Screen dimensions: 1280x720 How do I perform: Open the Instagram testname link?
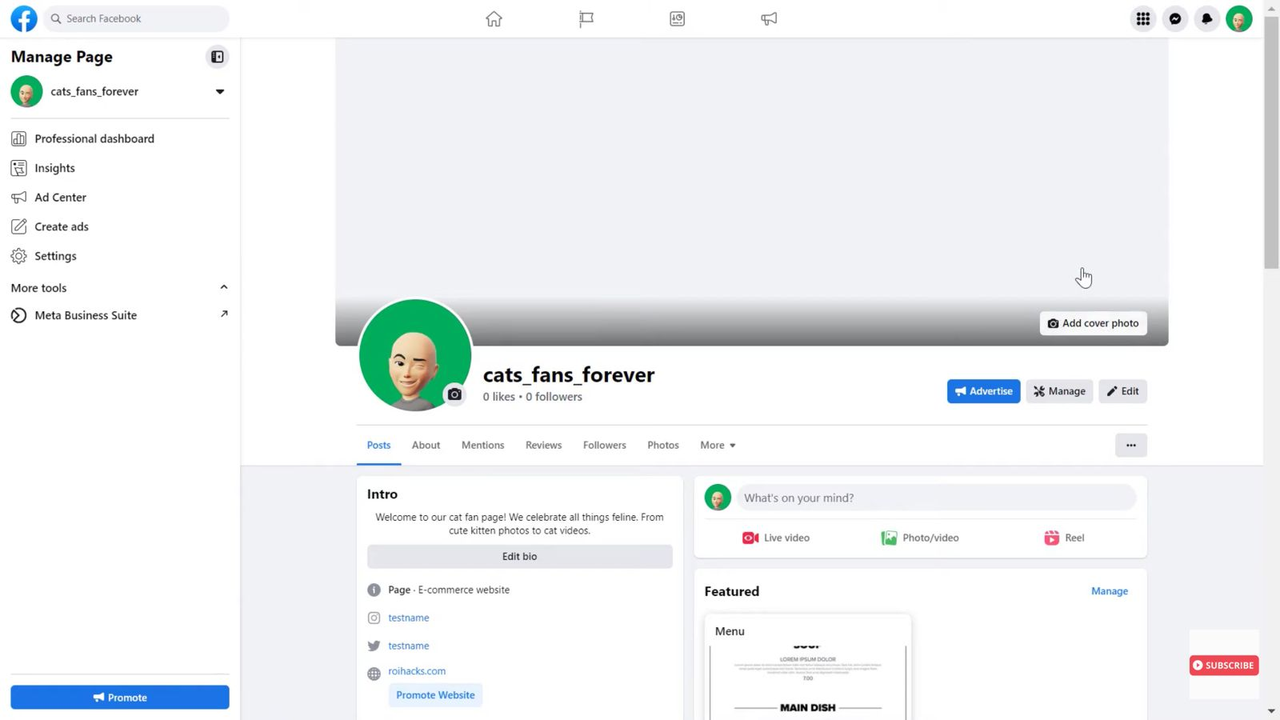click(x=408, y=618)
